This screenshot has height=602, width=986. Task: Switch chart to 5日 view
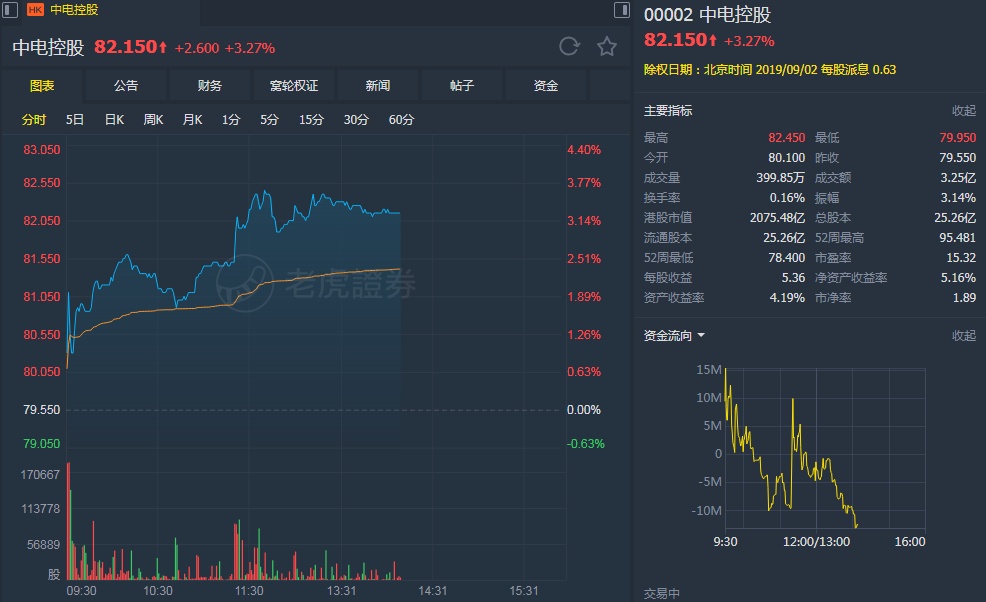75,120
